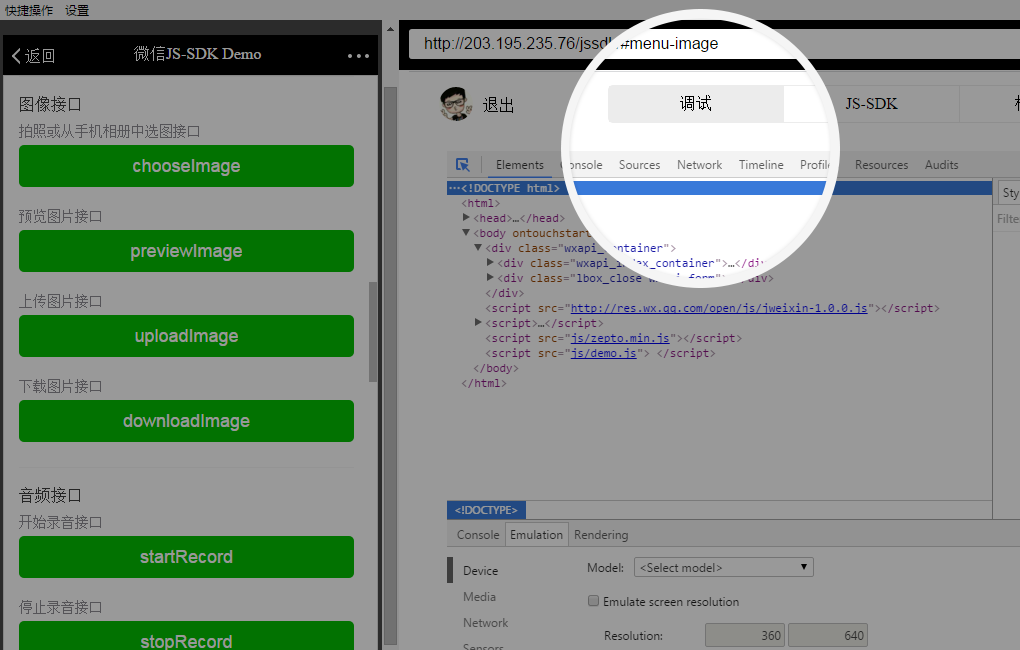Tap the uploadImage button
Image resolution: width=1020 pixels, height=650 pixels.
tap(186, 336)
